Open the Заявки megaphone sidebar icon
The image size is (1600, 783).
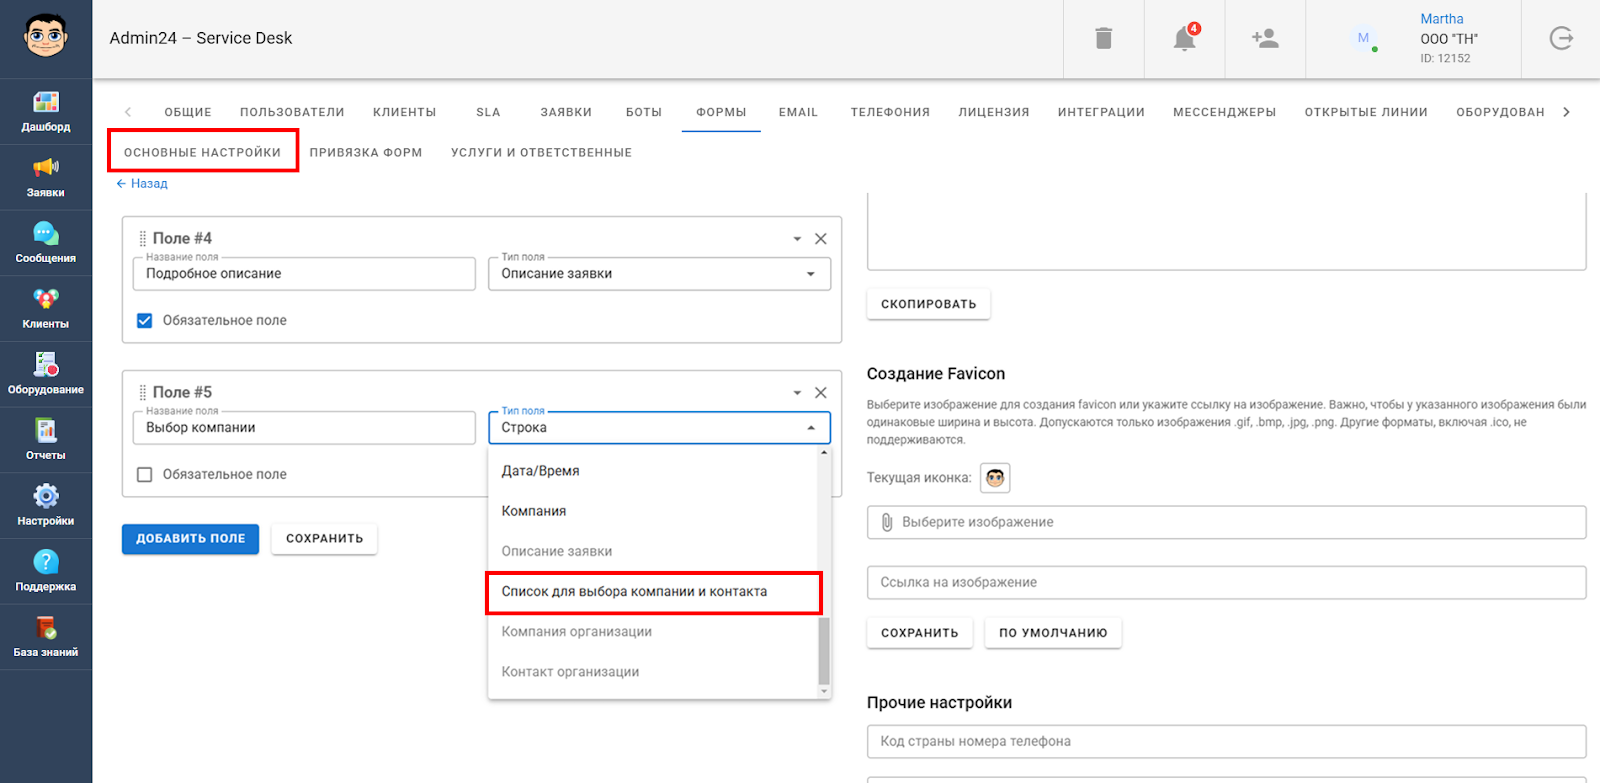45,177
